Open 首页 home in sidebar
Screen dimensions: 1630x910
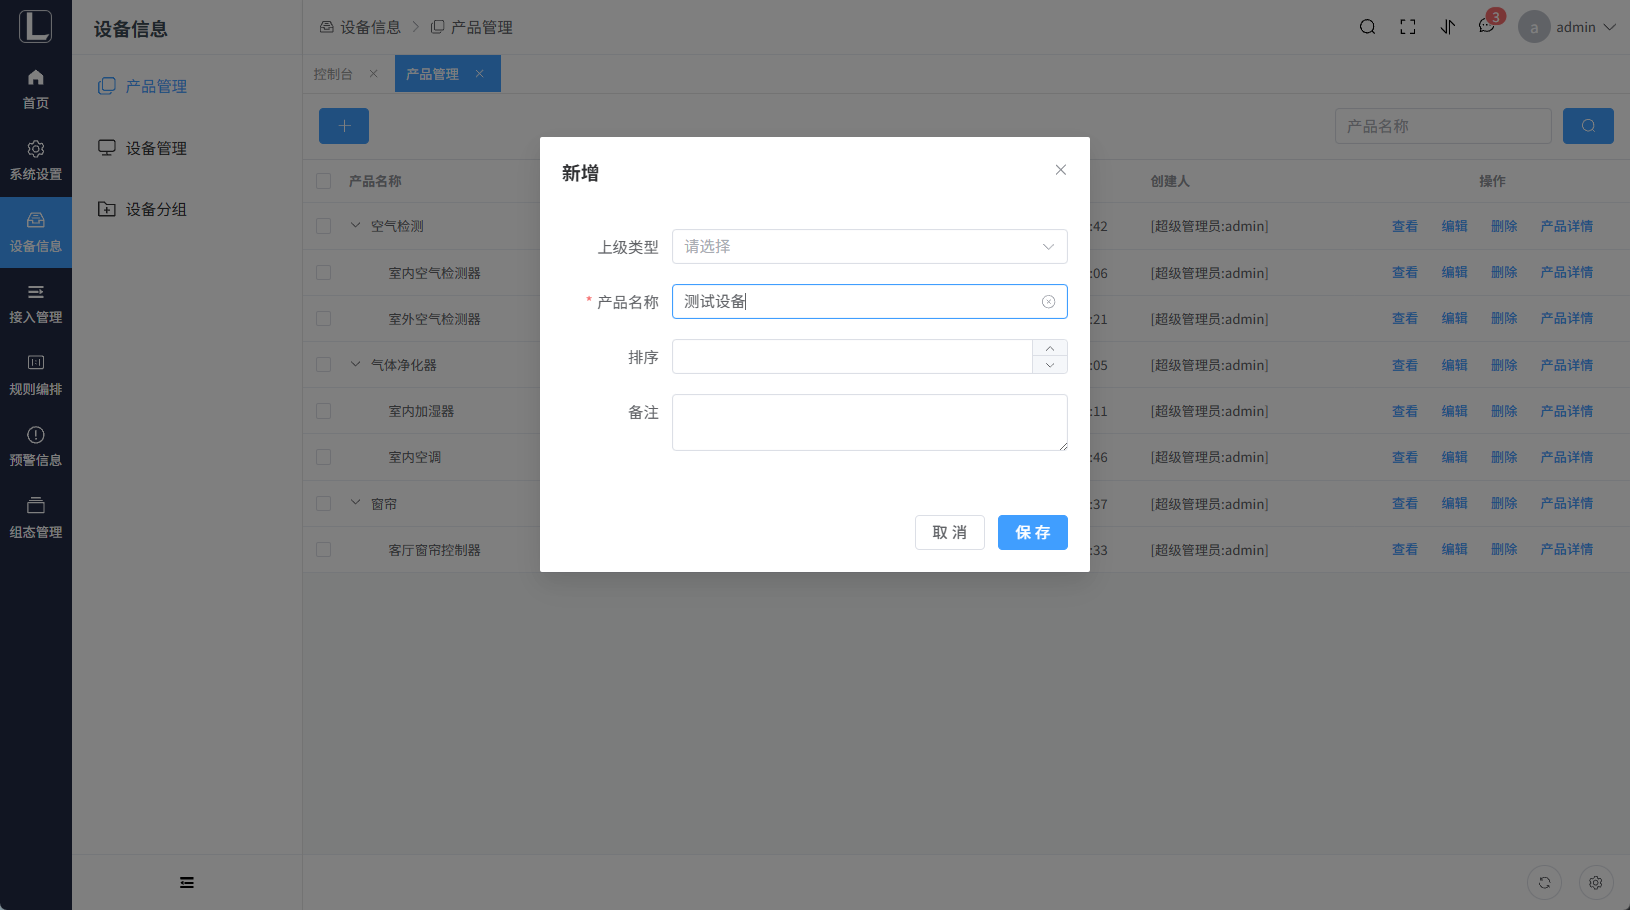pos(36,89)
